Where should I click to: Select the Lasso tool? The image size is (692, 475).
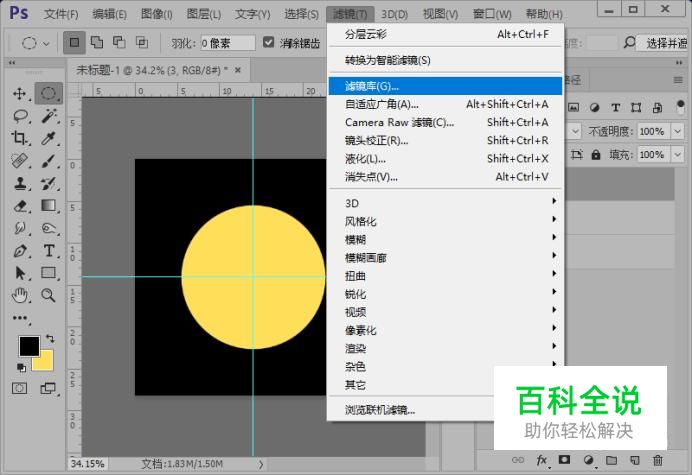pos(20,116)
